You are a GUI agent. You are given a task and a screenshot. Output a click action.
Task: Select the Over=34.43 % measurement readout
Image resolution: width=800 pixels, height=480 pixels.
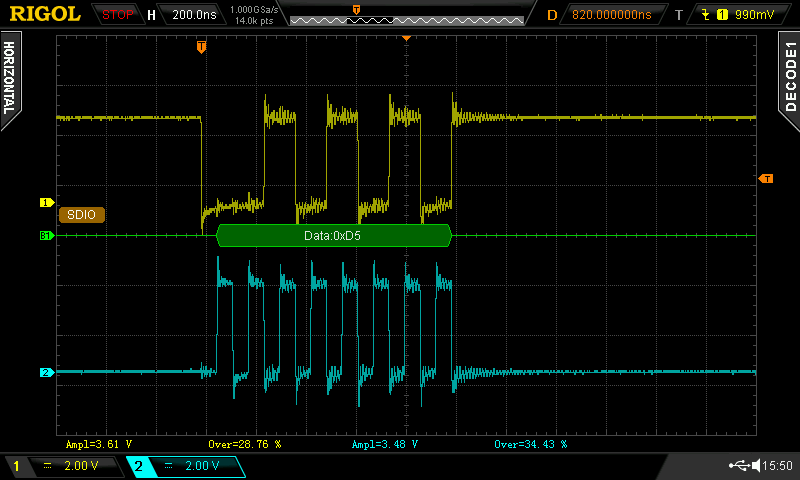[x=530, y=443]
